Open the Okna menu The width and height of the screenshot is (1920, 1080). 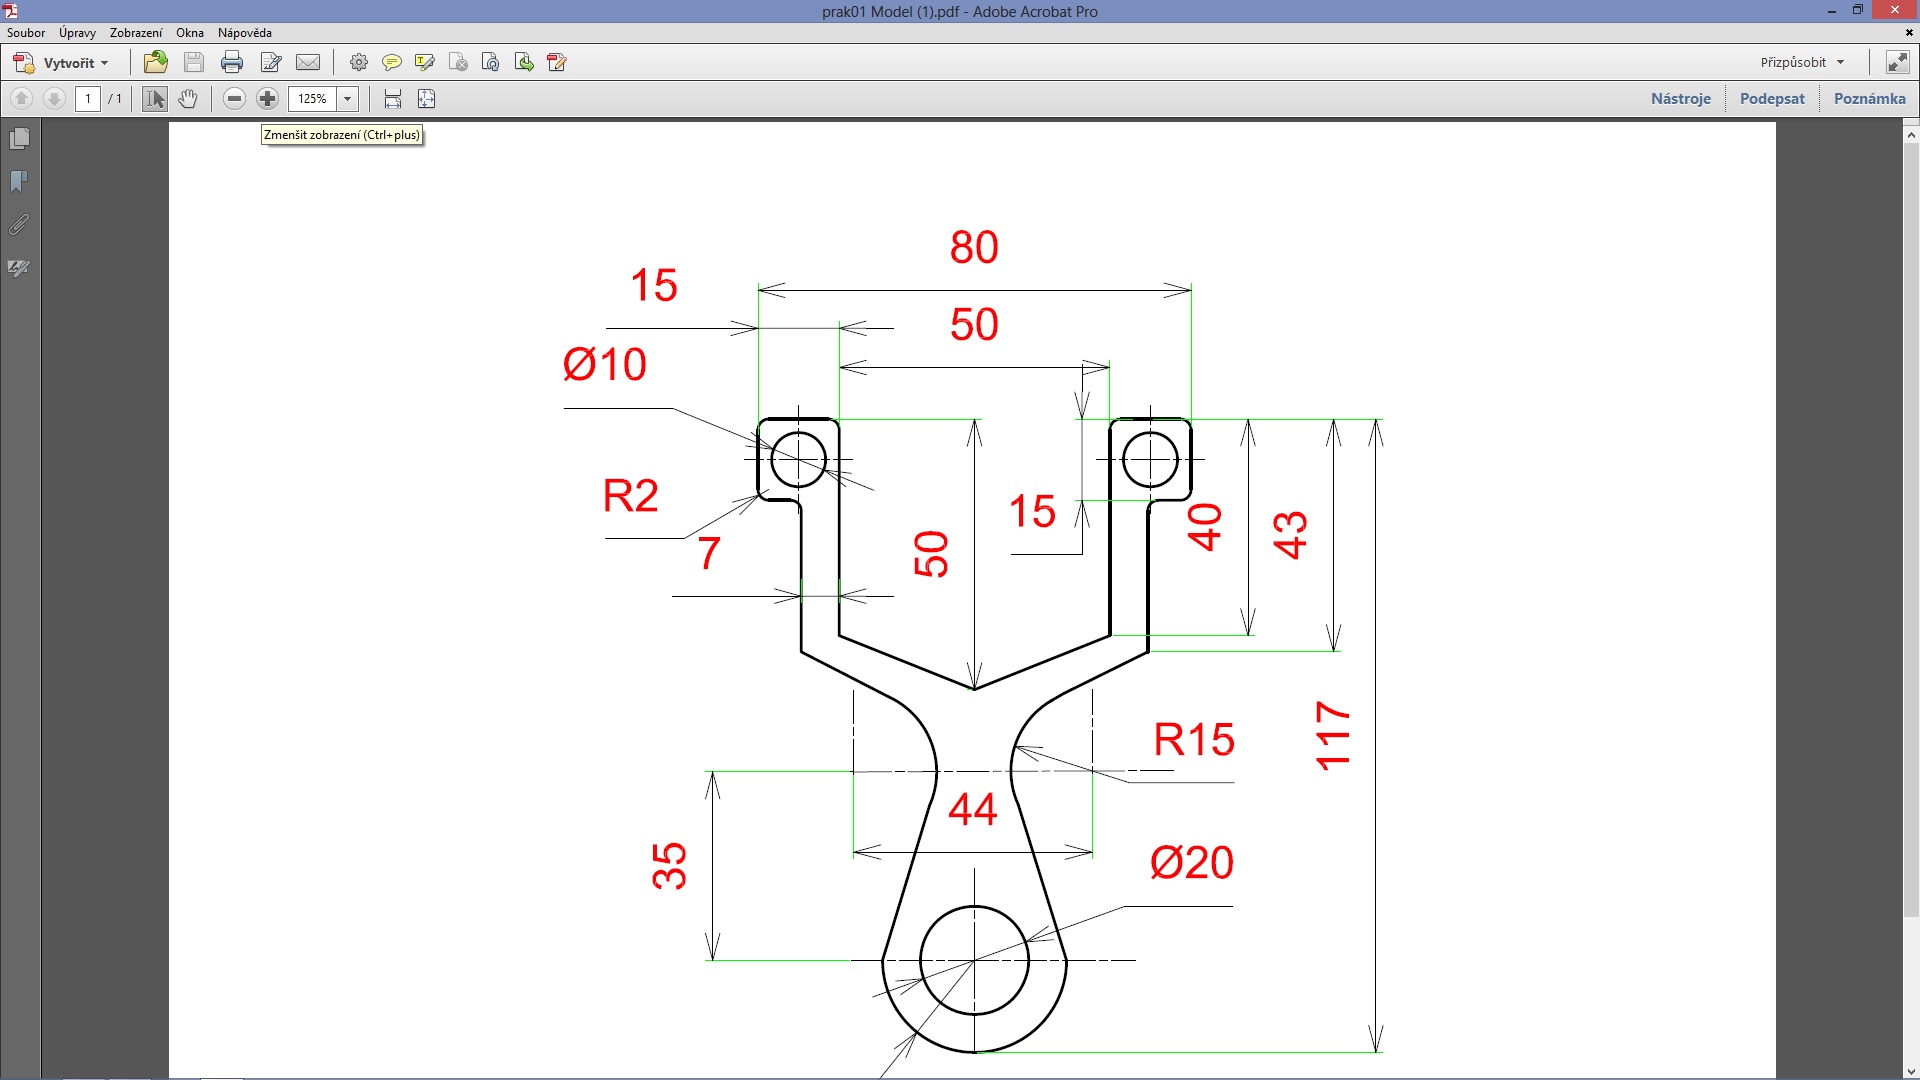tap(190, 32)
